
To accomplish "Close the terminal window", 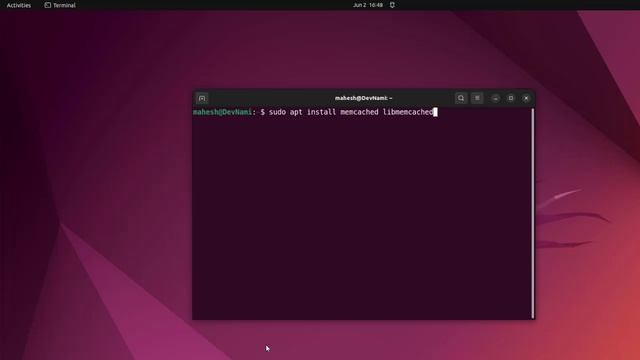I will point(526,98).
